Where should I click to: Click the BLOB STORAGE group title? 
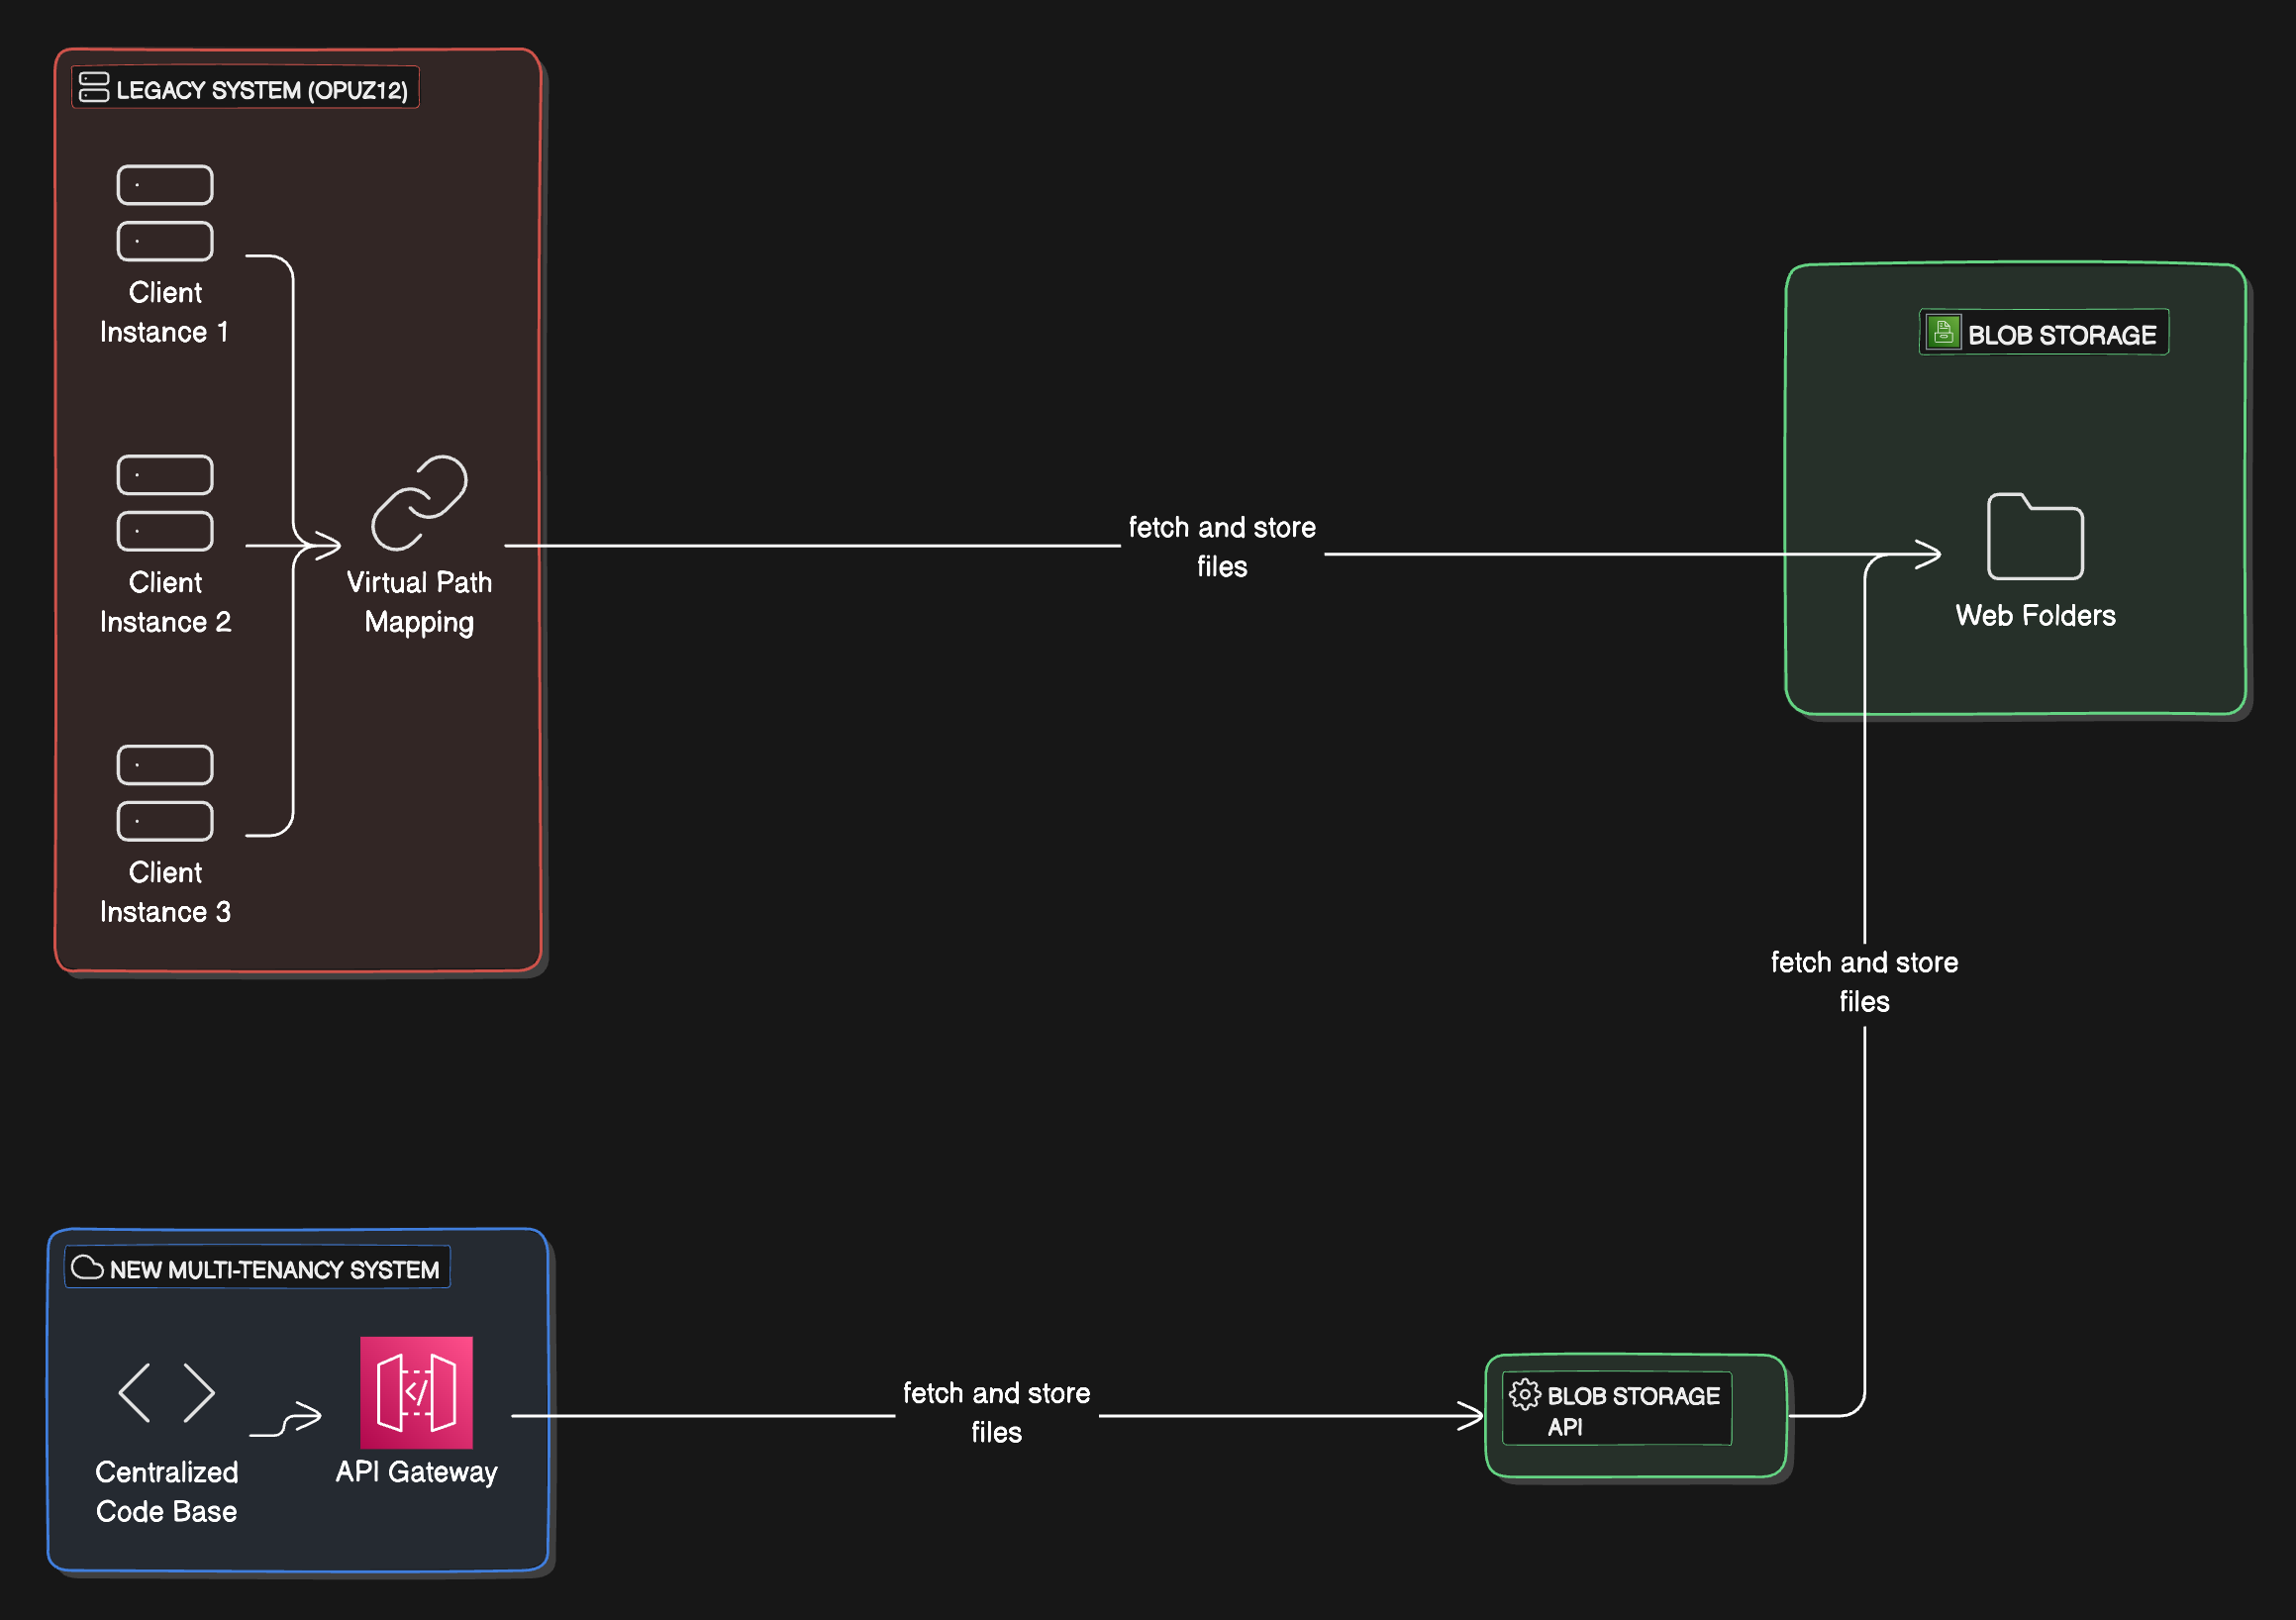coord(2061,335)
